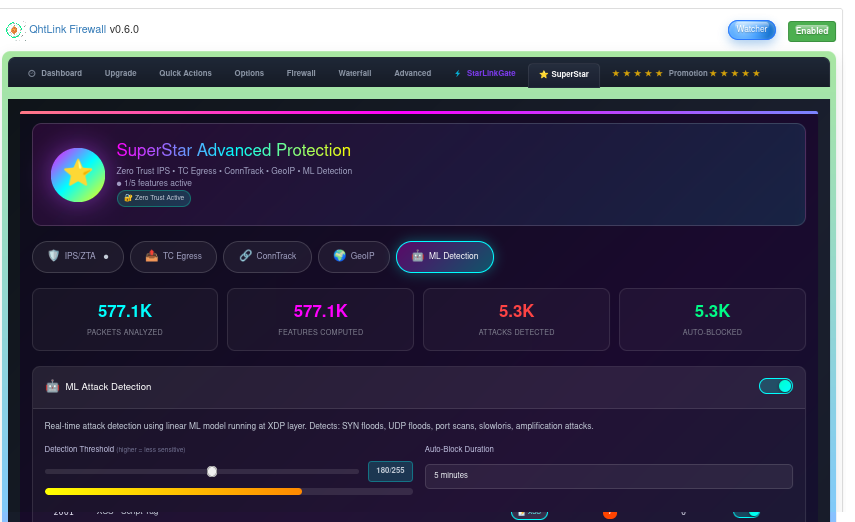This screenshot has width=855, height=522.
Task: Click the ConnTrack chain link icon
Action: pyautogui.click(x=245, y=256)
